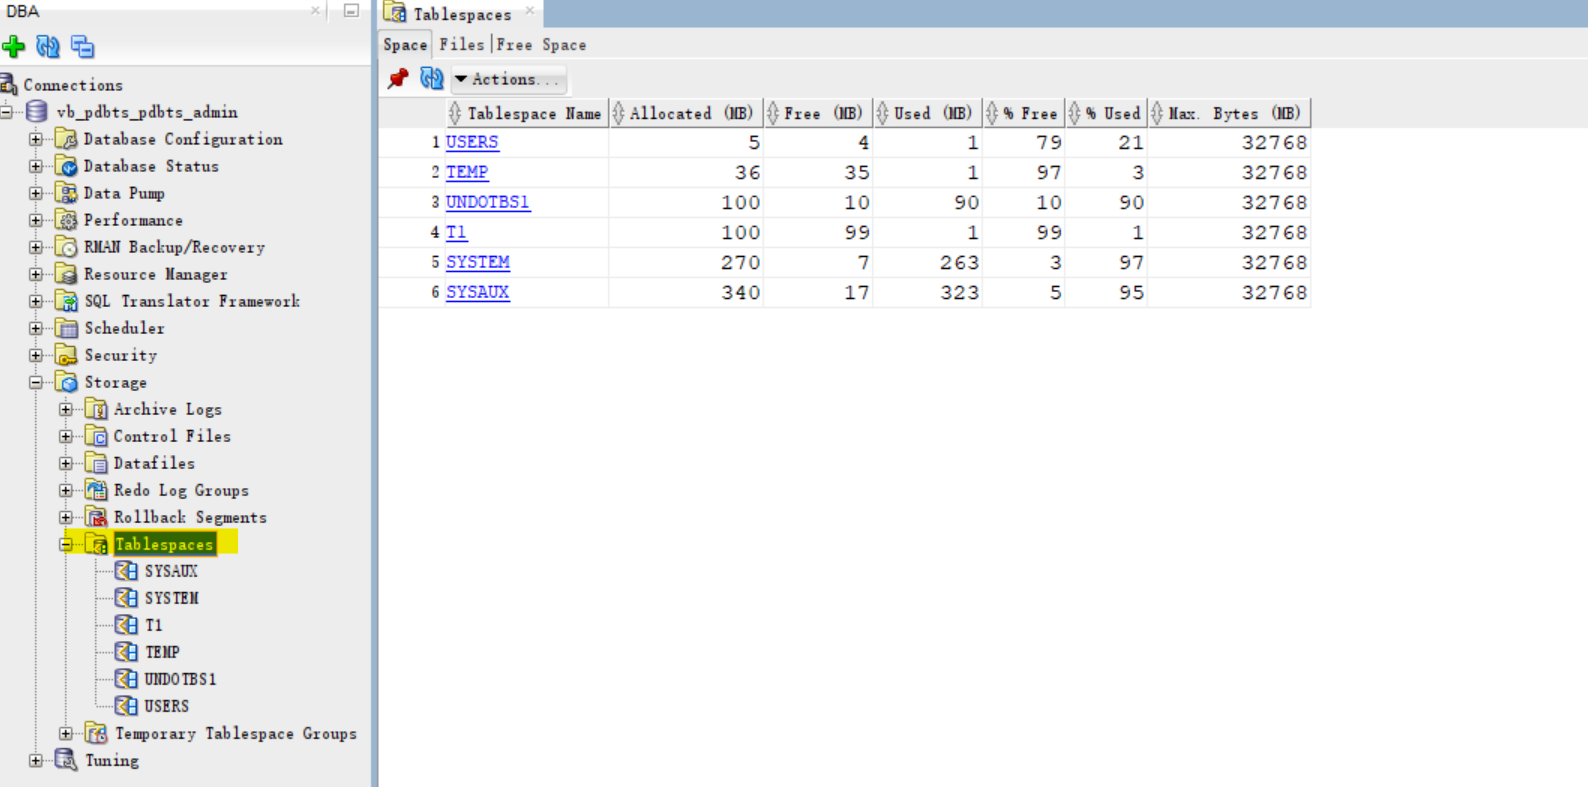Expand the Scheduler node
This screenshot has height=787, width=1588.
(36, 328)
